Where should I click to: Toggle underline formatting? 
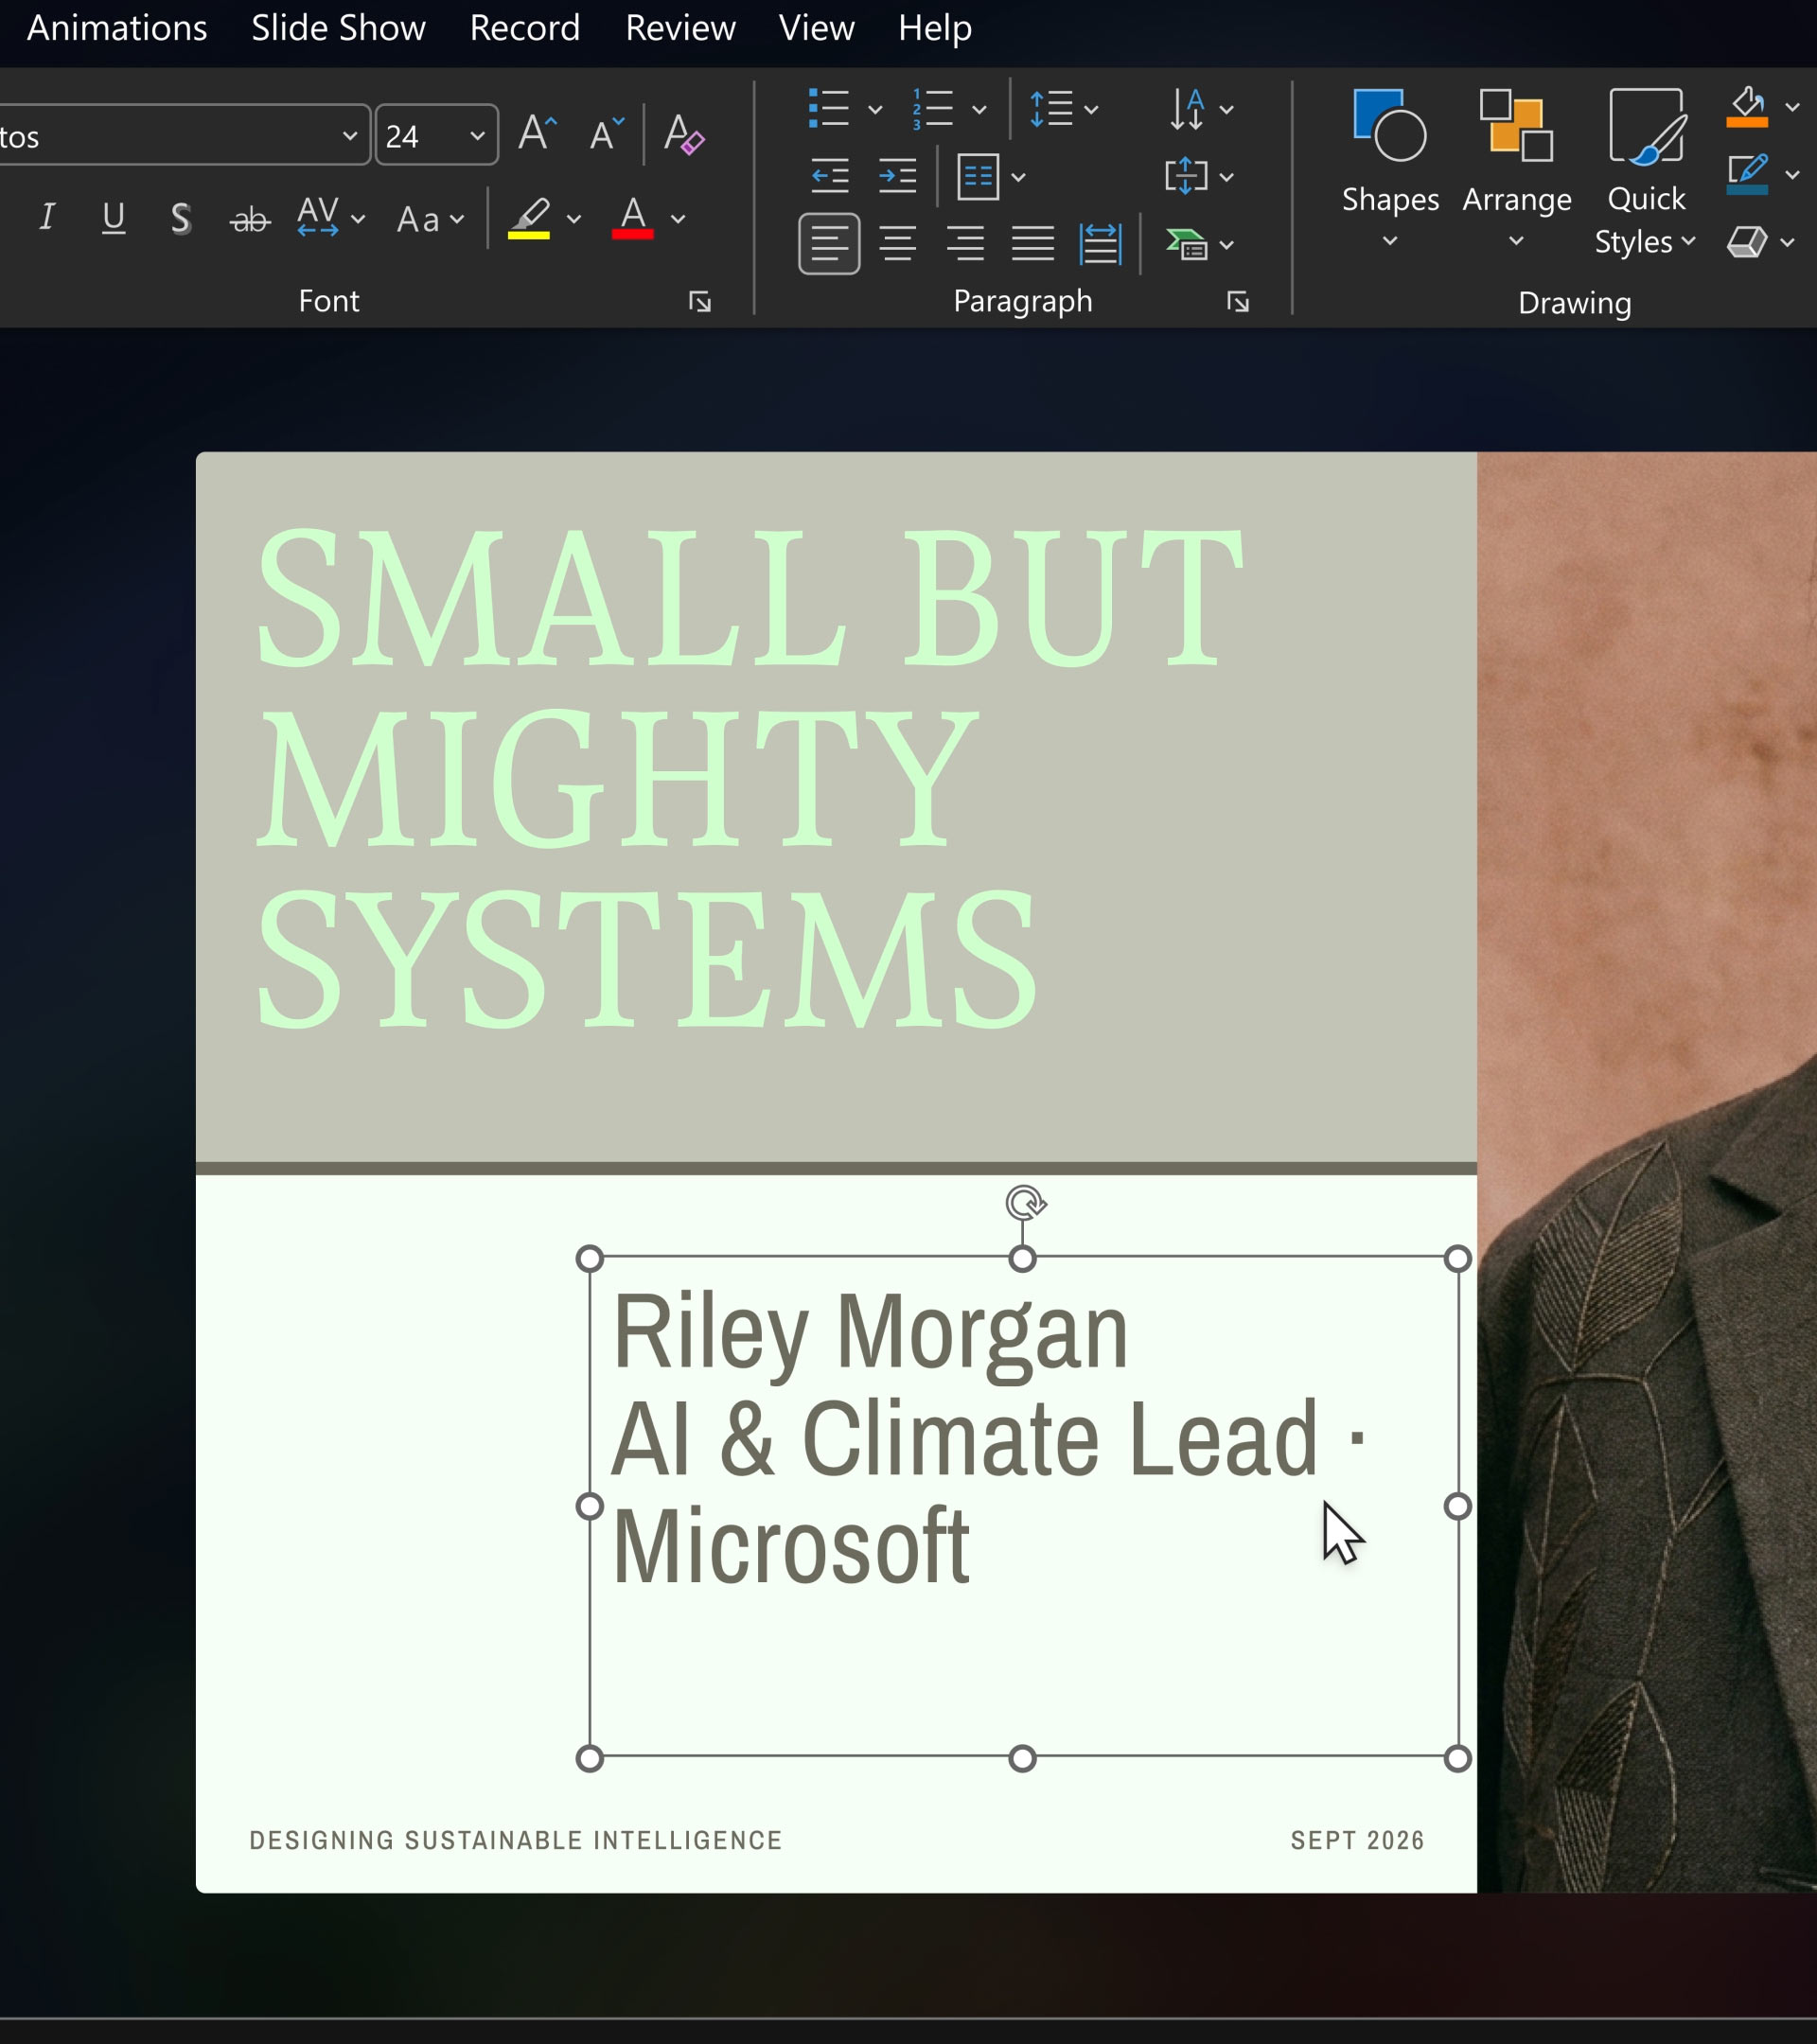point(114,217)
